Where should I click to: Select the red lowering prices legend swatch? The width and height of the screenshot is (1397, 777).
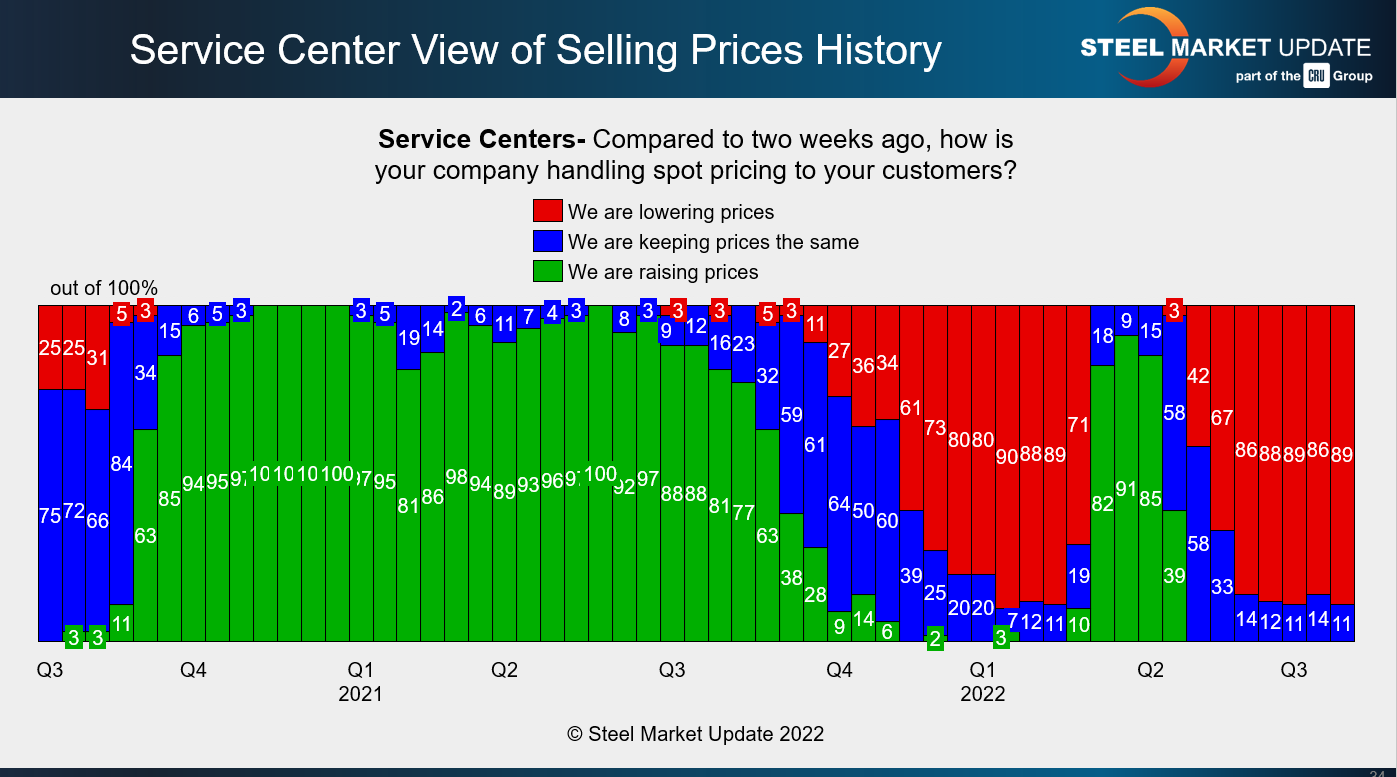tap(547, 211)
